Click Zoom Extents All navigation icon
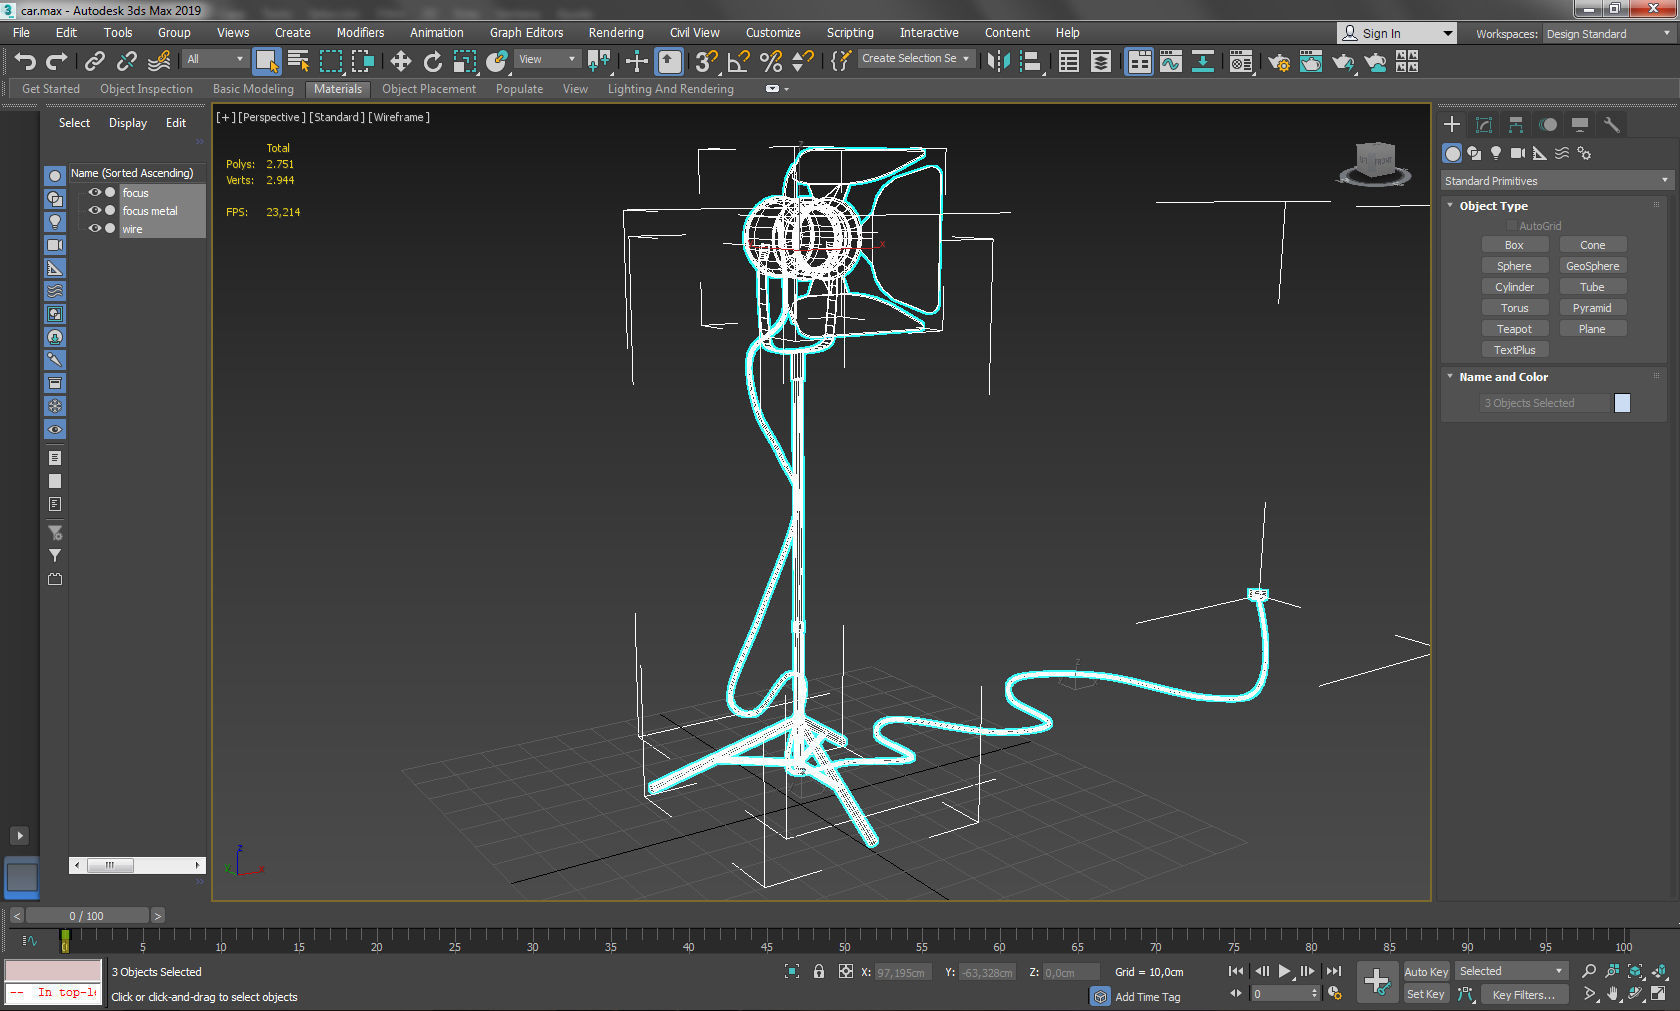1680x1011 pixels. click(x=1659, y=971)
